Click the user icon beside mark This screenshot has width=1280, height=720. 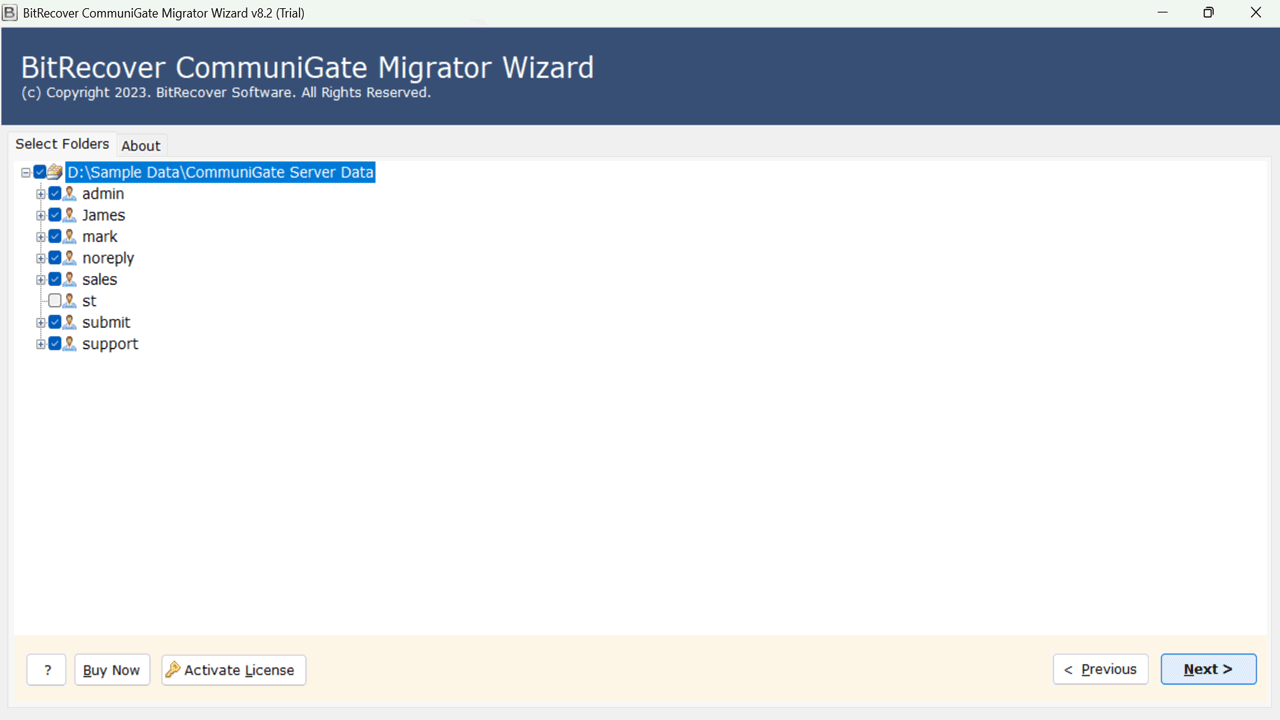click(70, 237)
